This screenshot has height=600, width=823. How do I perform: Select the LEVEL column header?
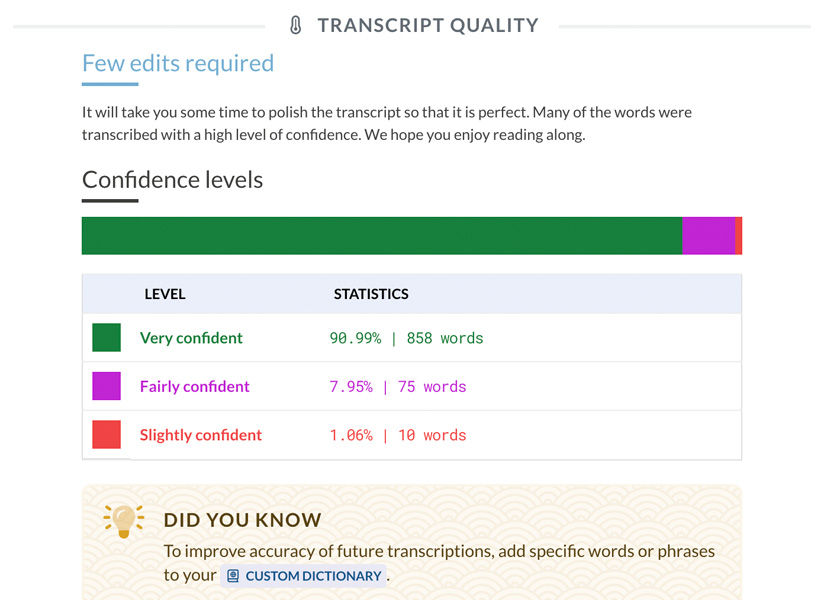(165, 294)
